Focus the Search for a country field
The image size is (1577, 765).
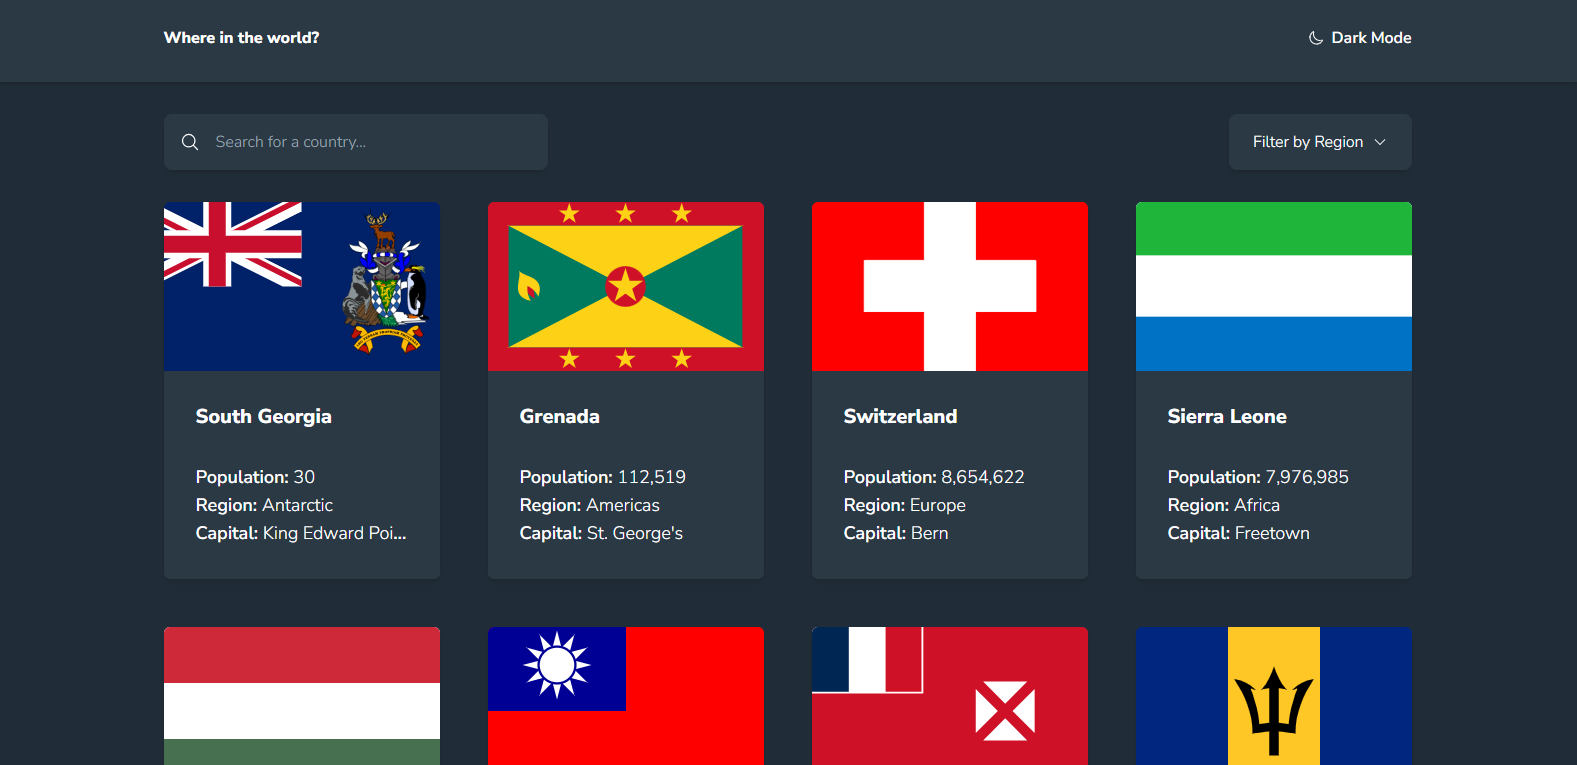pyautogui.click(x=356, y=142)
